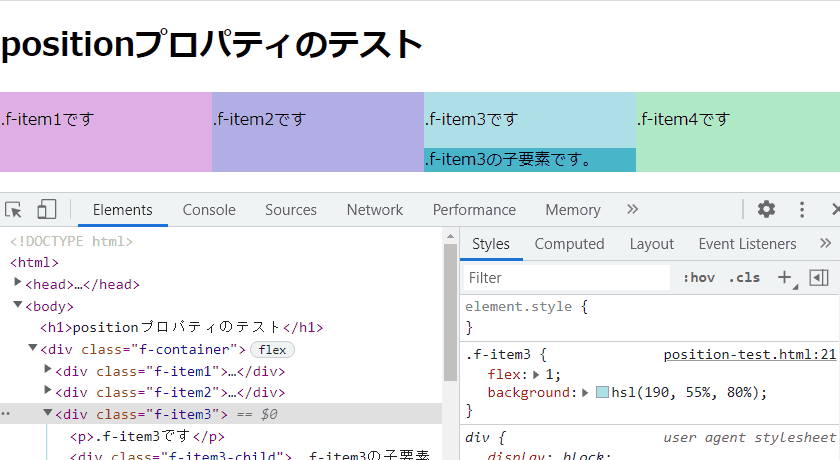Open the Network tab
The image size is (840, 460).
374,210
